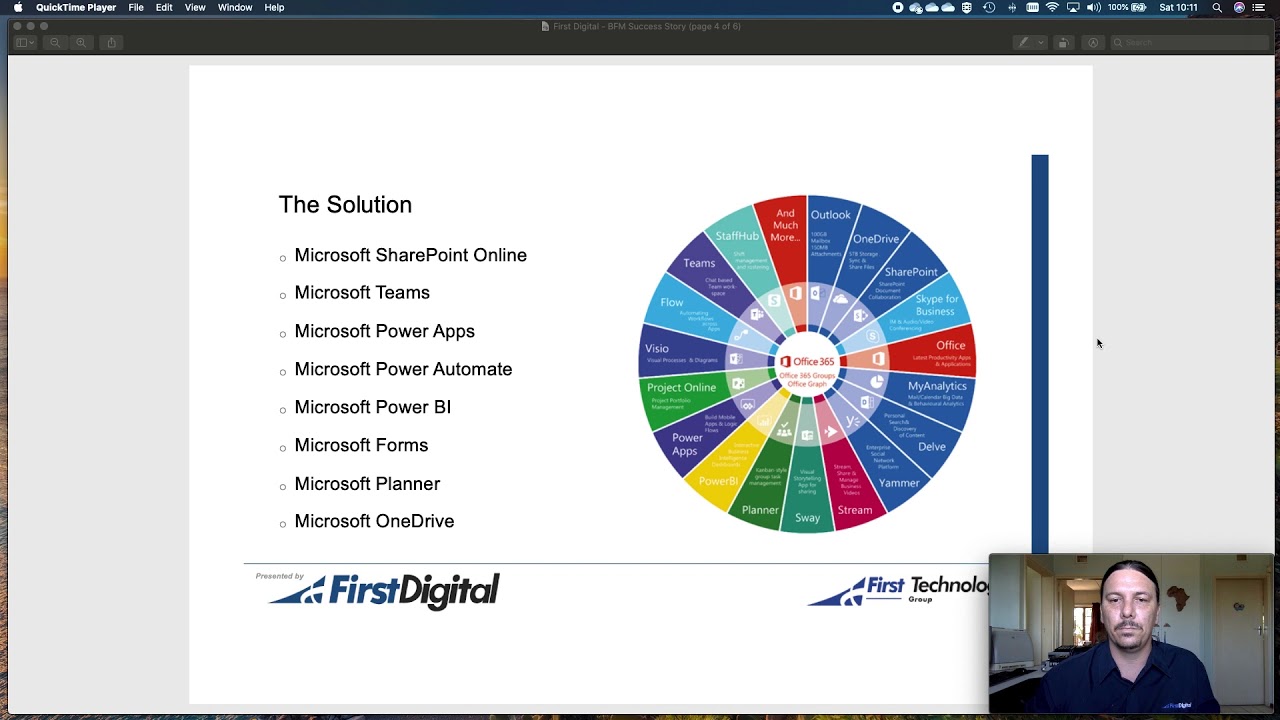The image size is (1280, 720).
Task: Open the volume control in menu bar
Action: 1093,7
